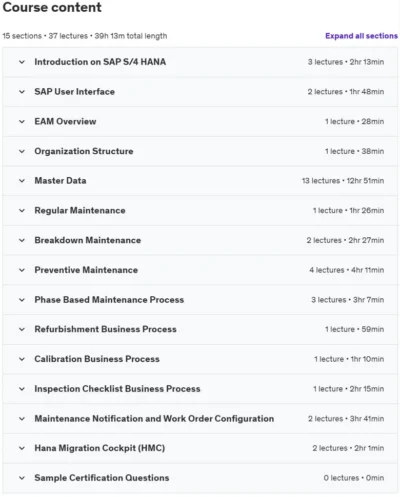Click chevron next to Regular Maintenance

[22, 211]
